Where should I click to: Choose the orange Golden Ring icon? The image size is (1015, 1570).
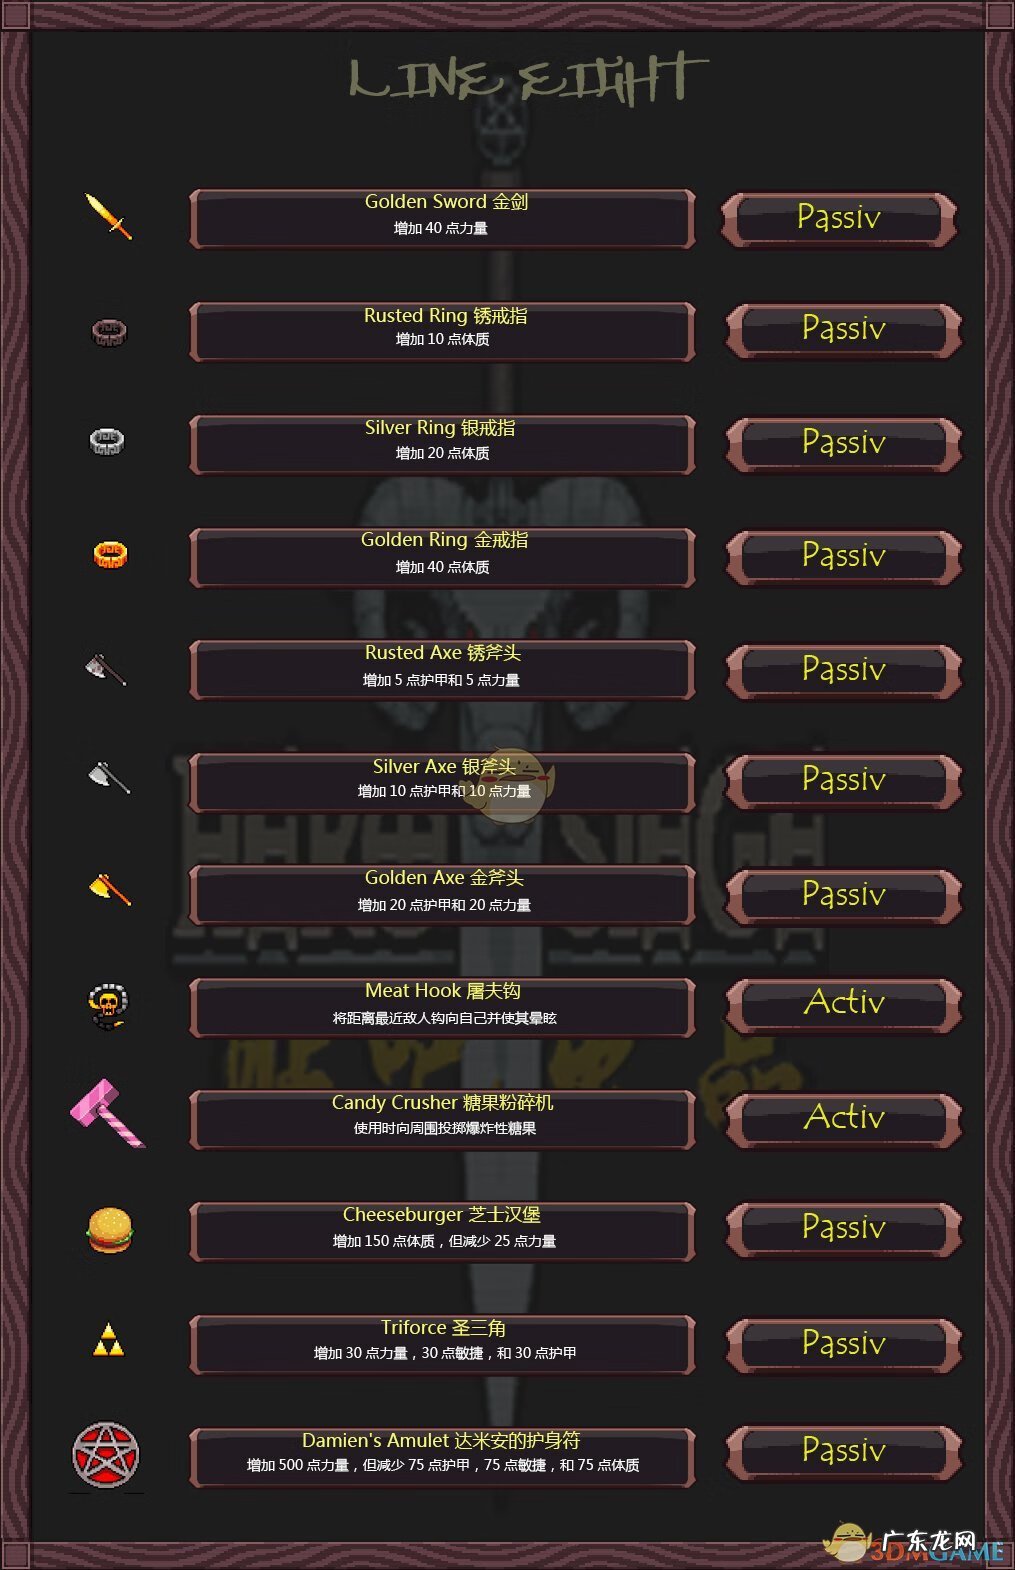pyautogui.click(x=110, y=554)
